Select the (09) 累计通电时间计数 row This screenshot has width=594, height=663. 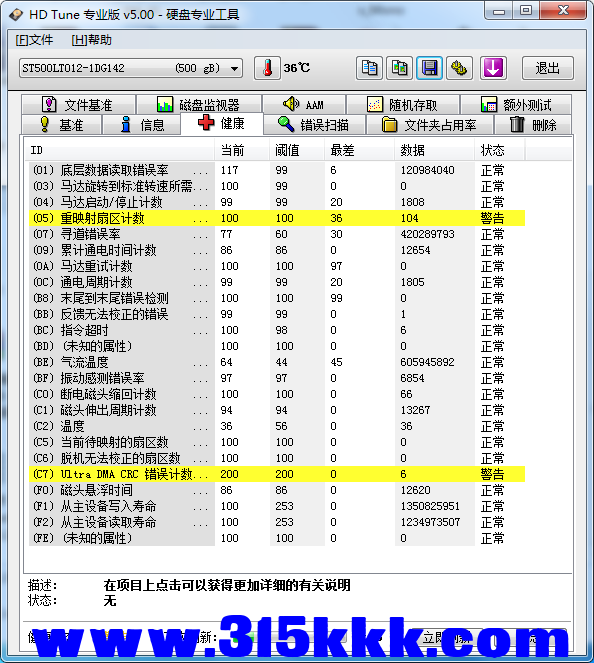277,250
